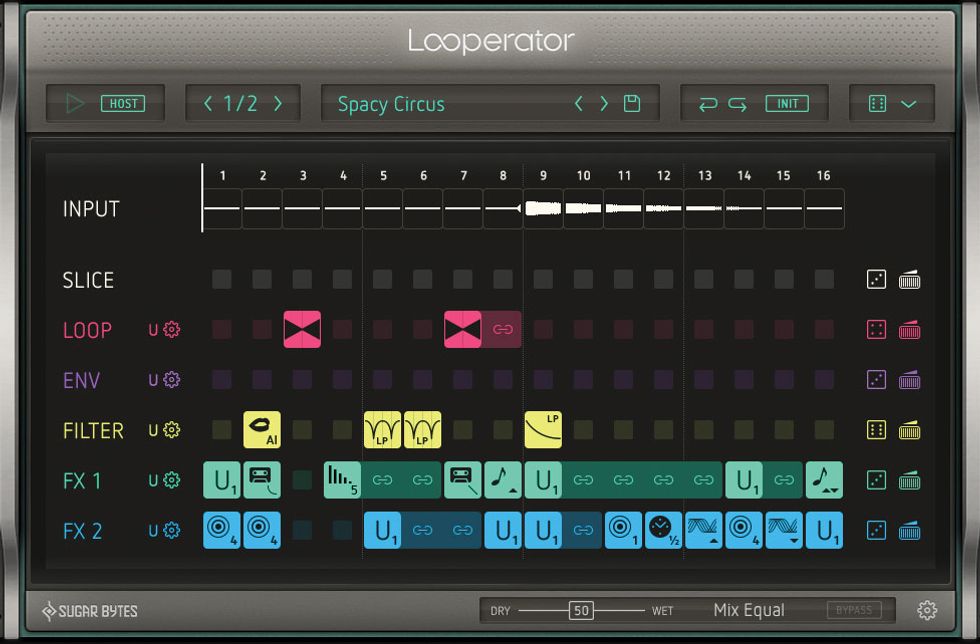This screenshot has height=644, width=980.
Task: Open ENV row settings gear
Action: tap(172, 380)
